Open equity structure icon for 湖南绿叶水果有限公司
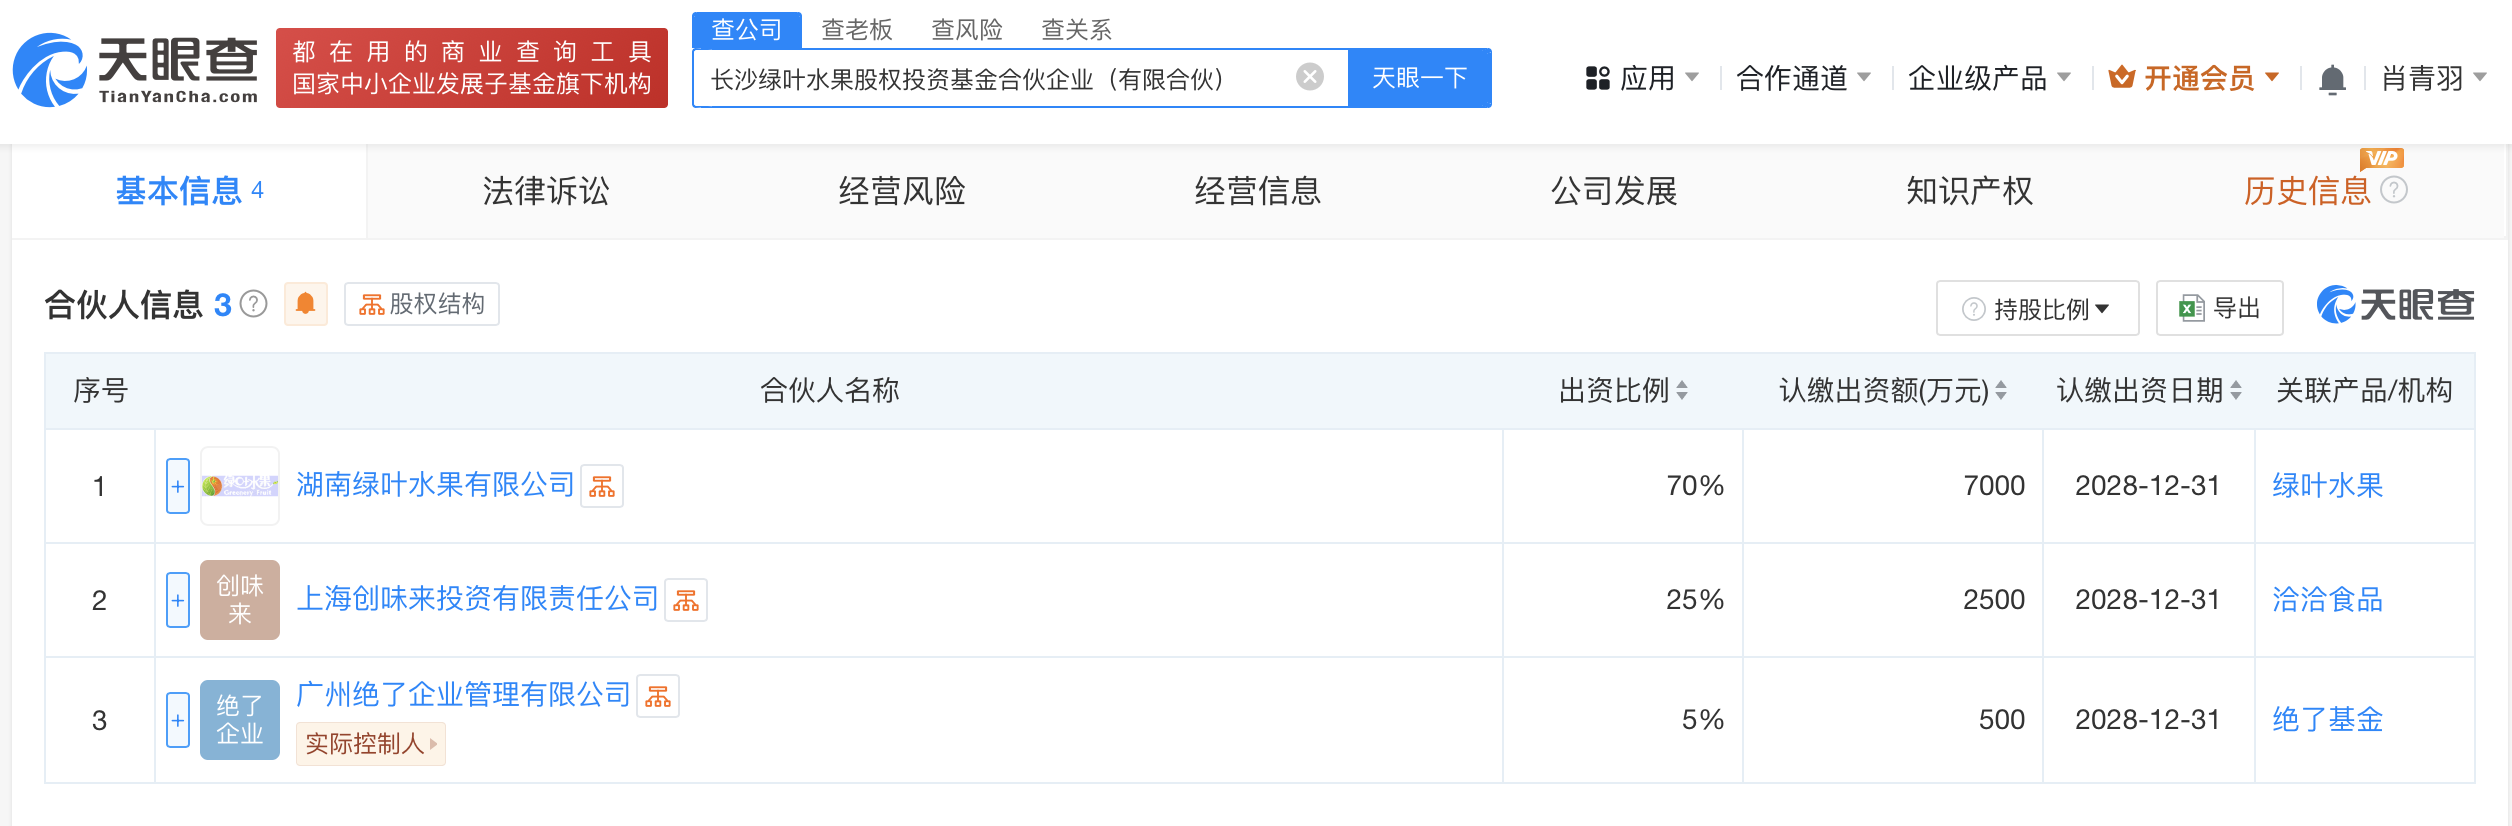This screenshot has height=826, width=2512. 602,486
